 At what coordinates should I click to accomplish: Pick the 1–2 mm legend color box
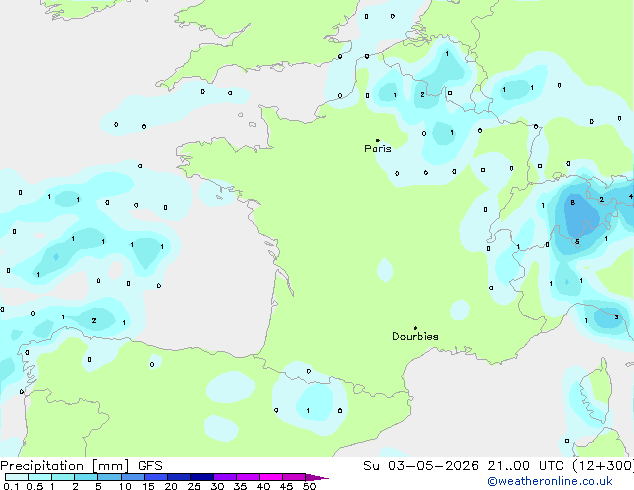coord(63,477)
